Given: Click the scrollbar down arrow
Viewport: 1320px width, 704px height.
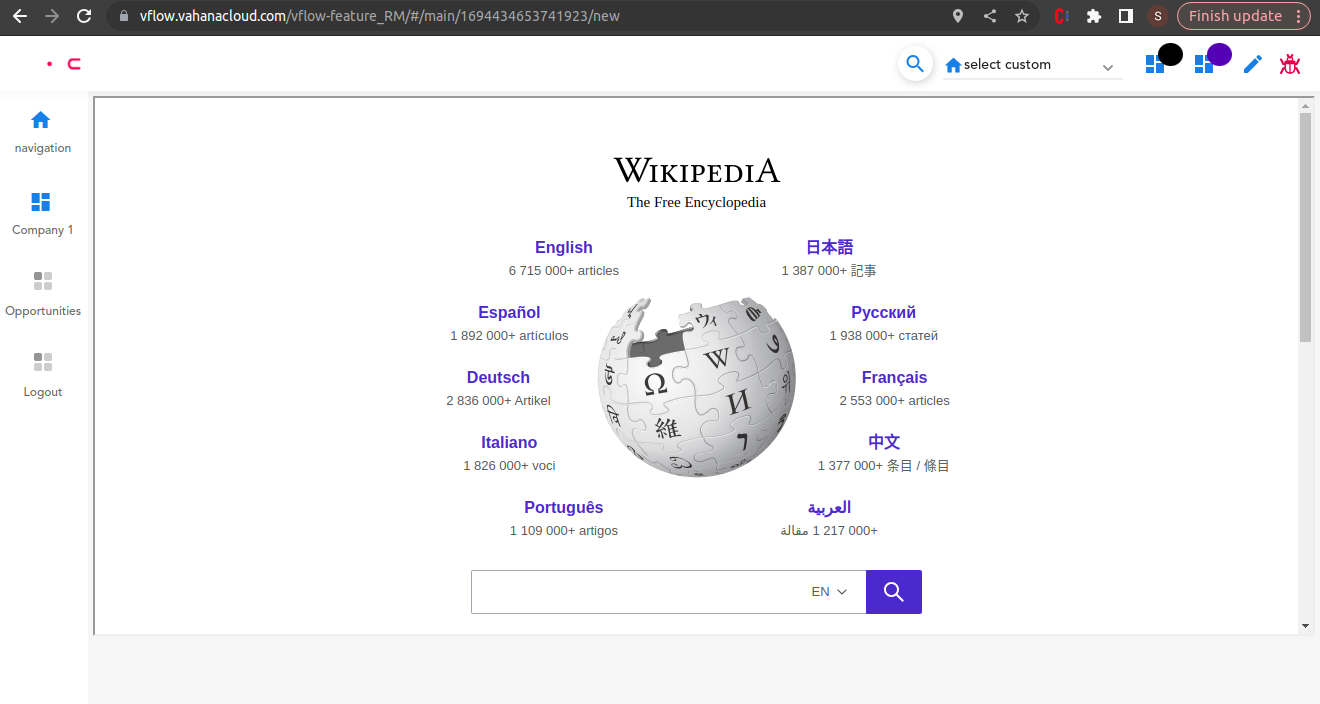Looking at the screenshot, I should 1305,626.
